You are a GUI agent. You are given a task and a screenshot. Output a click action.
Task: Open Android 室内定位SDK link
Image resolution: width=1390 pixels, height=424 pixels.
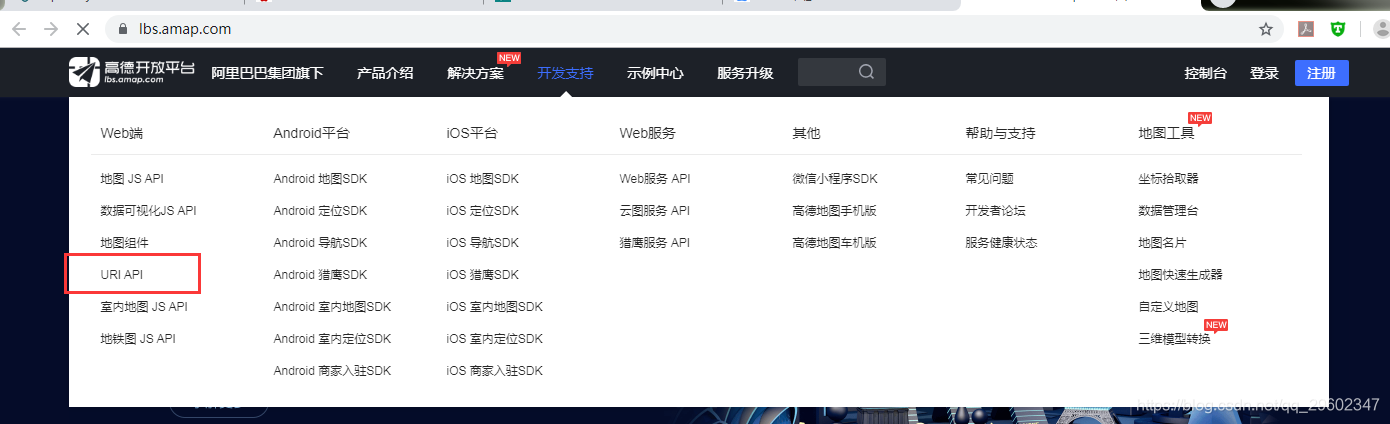(x=332, y=339)
